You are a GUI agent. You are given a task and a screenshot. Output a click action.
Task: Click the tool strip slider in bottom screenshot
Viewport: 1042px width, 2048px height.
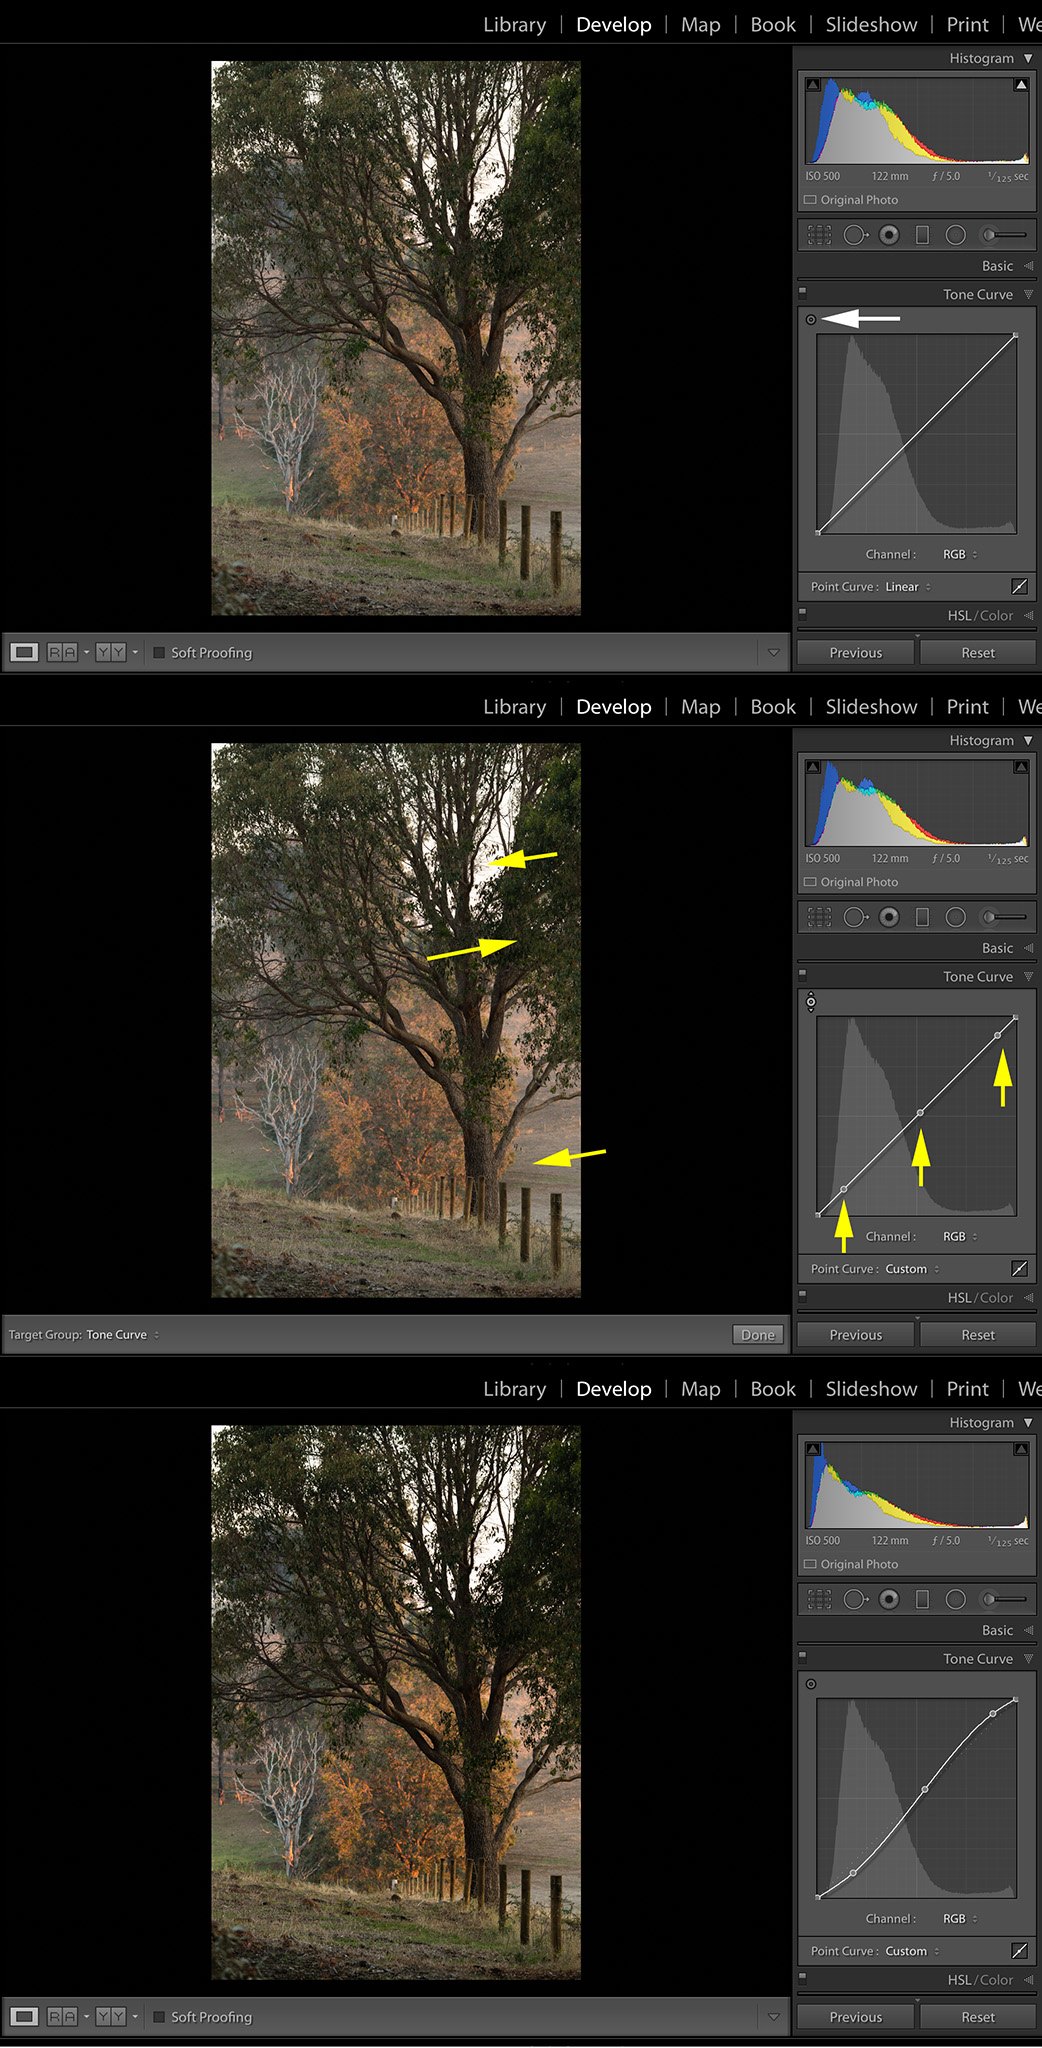[x=1003, y=1599]
